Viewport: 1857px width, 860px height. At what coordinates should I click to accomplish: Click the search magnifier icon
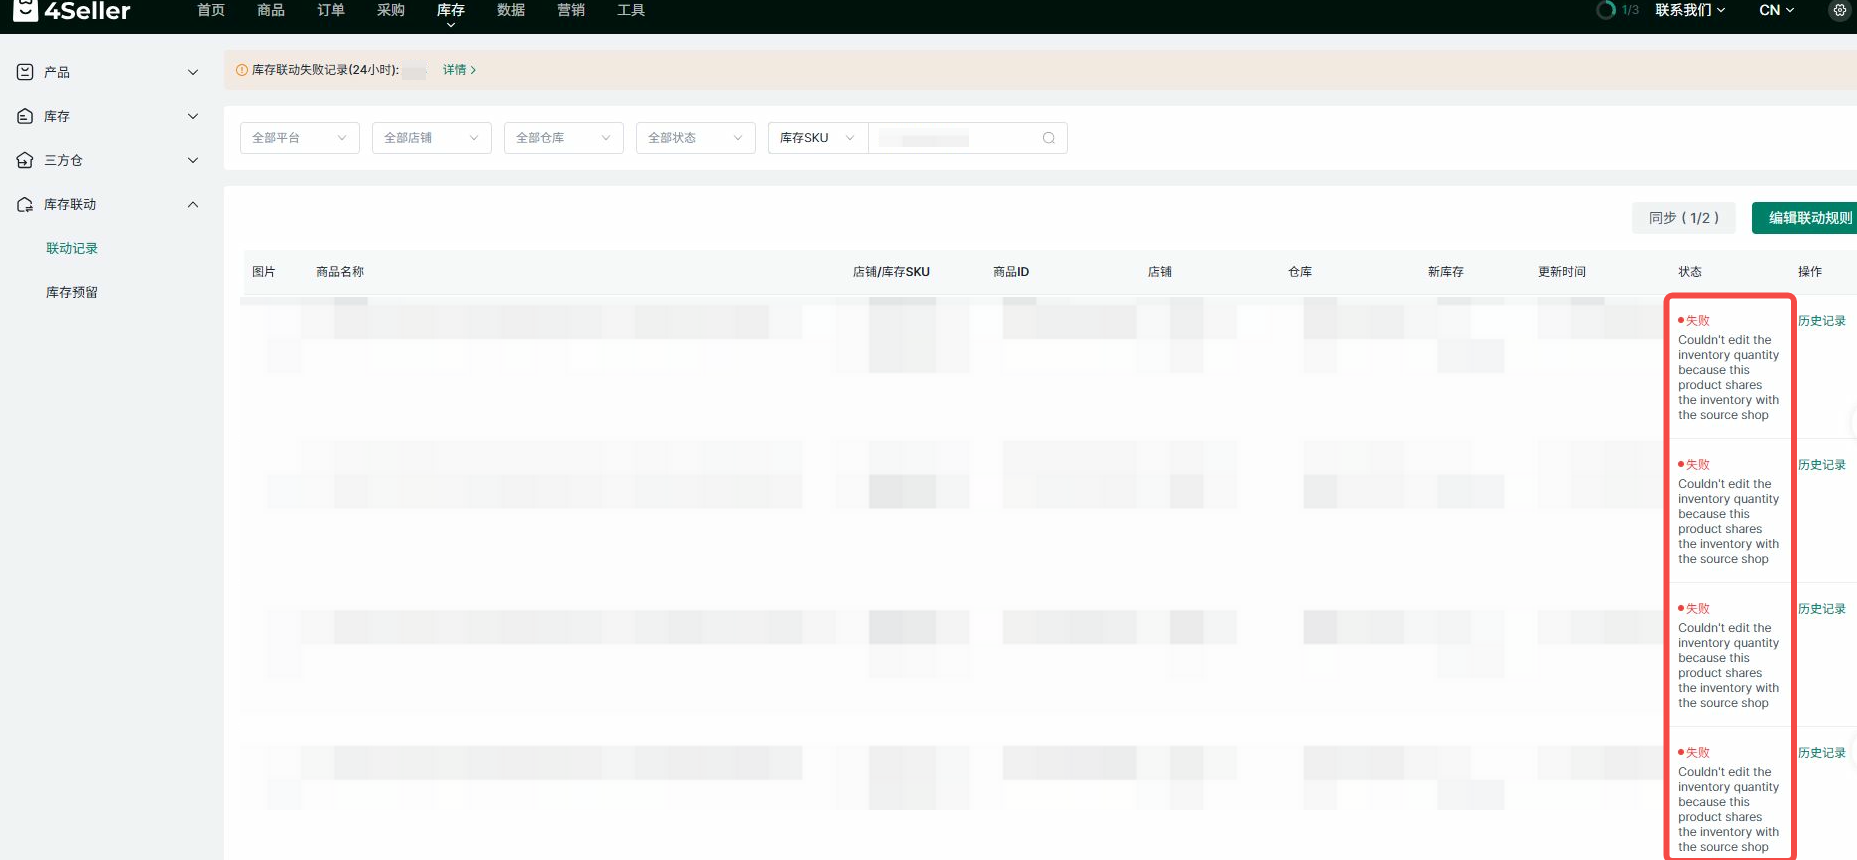[1048, 138]
